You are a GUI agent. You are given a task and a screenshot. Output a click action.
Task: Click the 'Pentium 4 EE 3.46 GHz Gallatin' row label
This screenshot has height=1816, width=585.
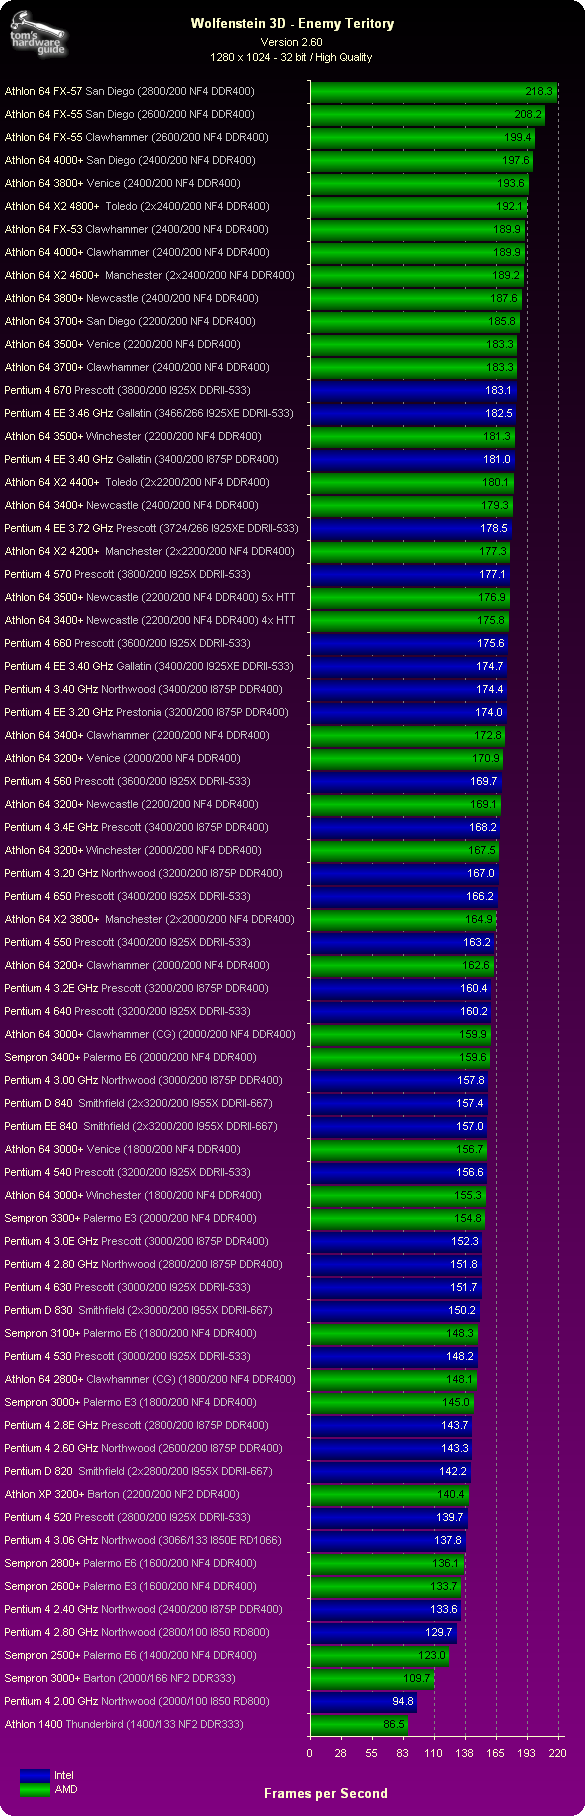pyautogui.click(x=149, y=413)
